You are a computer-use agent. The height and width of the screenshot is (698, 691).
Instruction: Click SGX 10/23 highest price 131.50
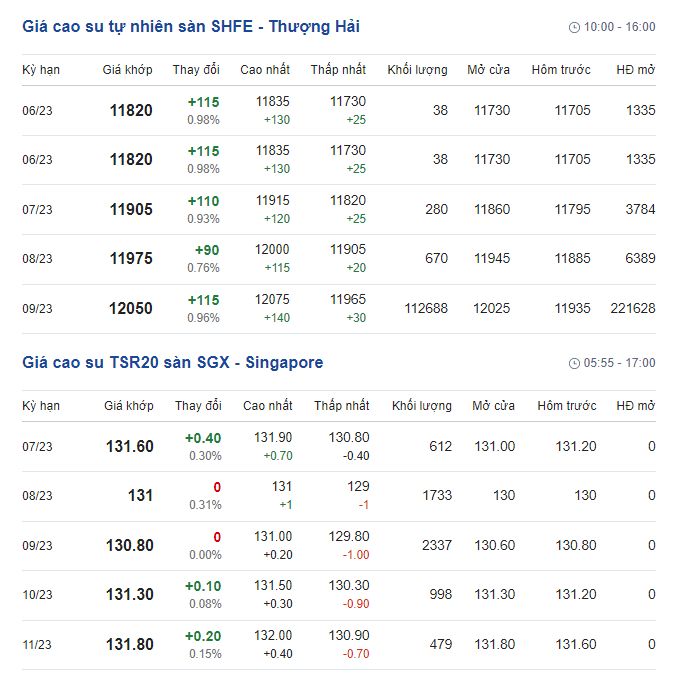tap(273, 585)
